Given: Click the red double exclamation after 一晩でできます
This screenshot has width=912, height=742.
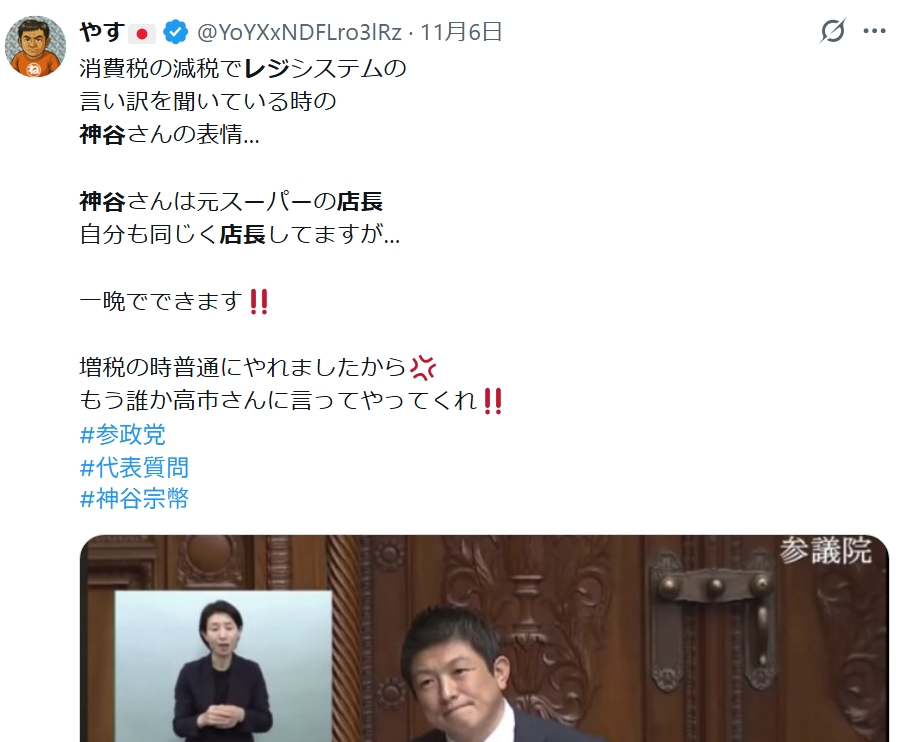Looking at the screenshot, I should pos(259,302).
